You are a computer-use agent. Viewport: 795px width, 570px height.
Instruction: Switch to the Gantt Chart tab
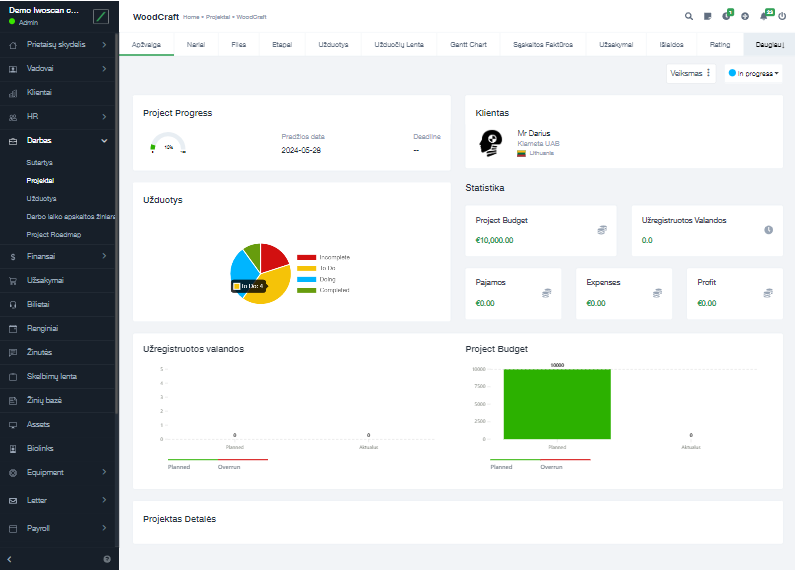(469, 45)
